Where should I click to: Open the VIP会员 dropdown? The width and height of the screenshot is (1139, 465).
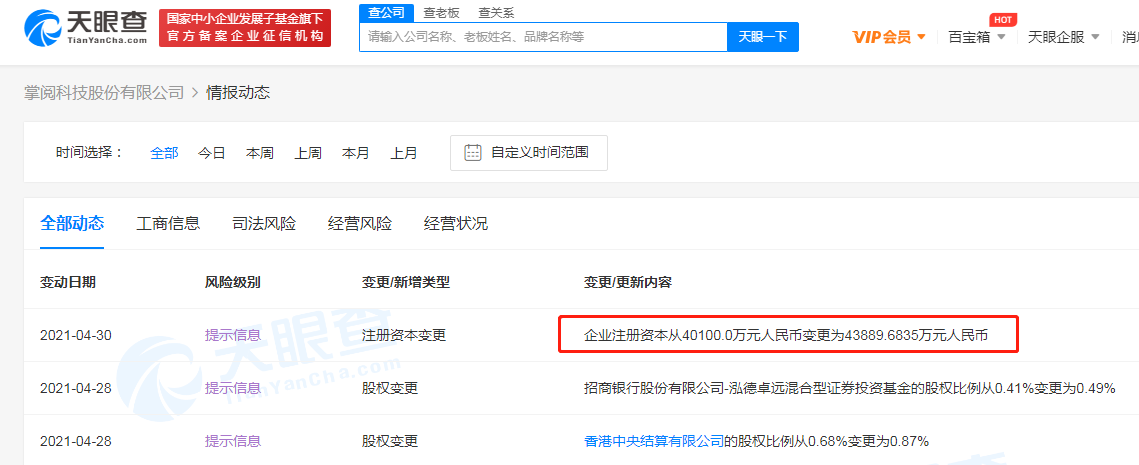pyautogui.click(x=889, y=37)
